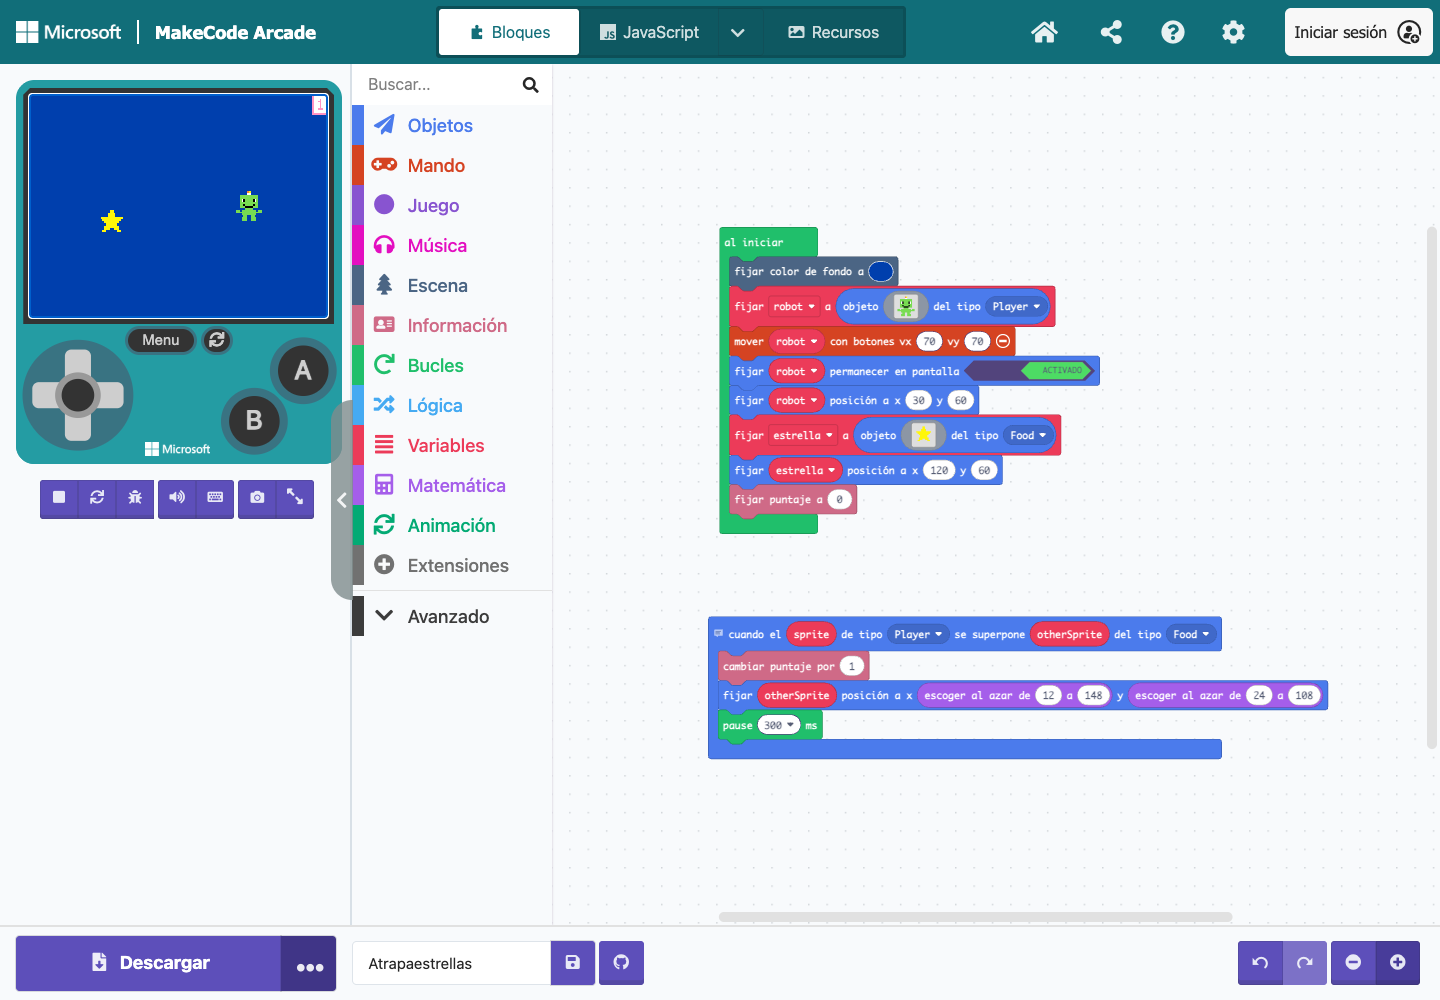Open the Matemática block category
This screenshot has height=1000, width=1440.
(x=452, y=485)
